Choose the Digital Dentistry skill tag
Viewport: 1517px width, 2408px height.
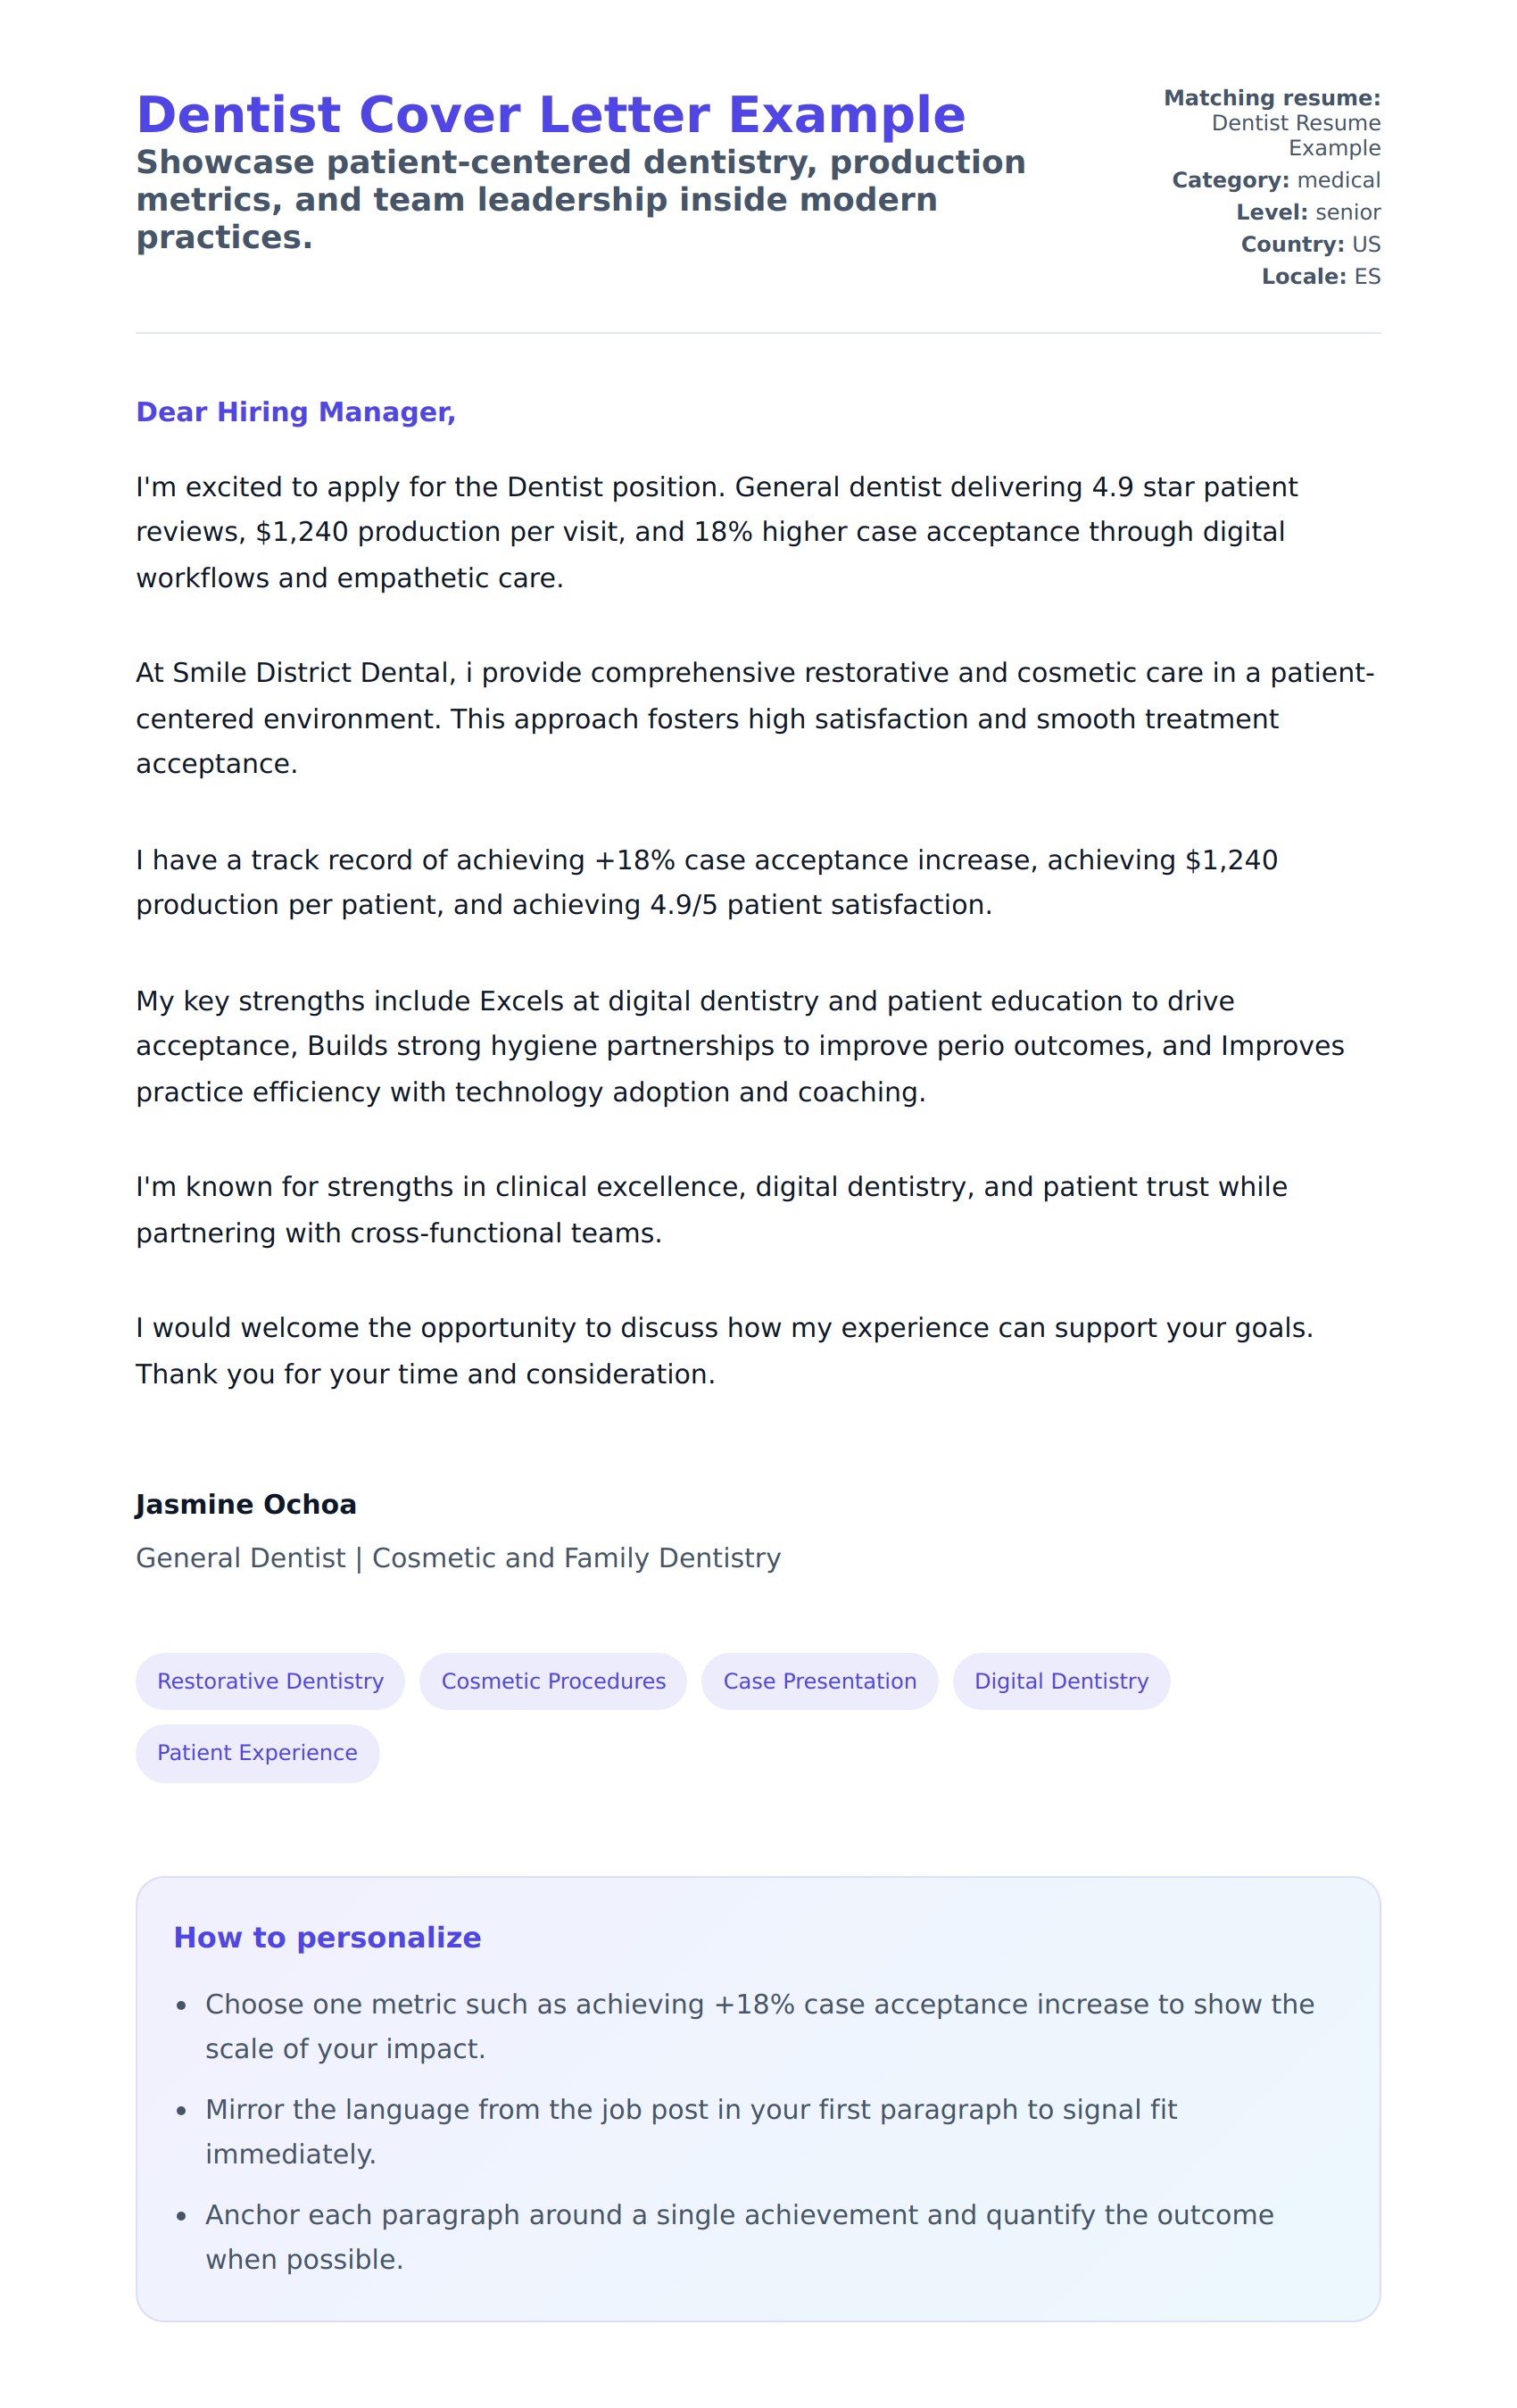(x=1060, y=1681)
